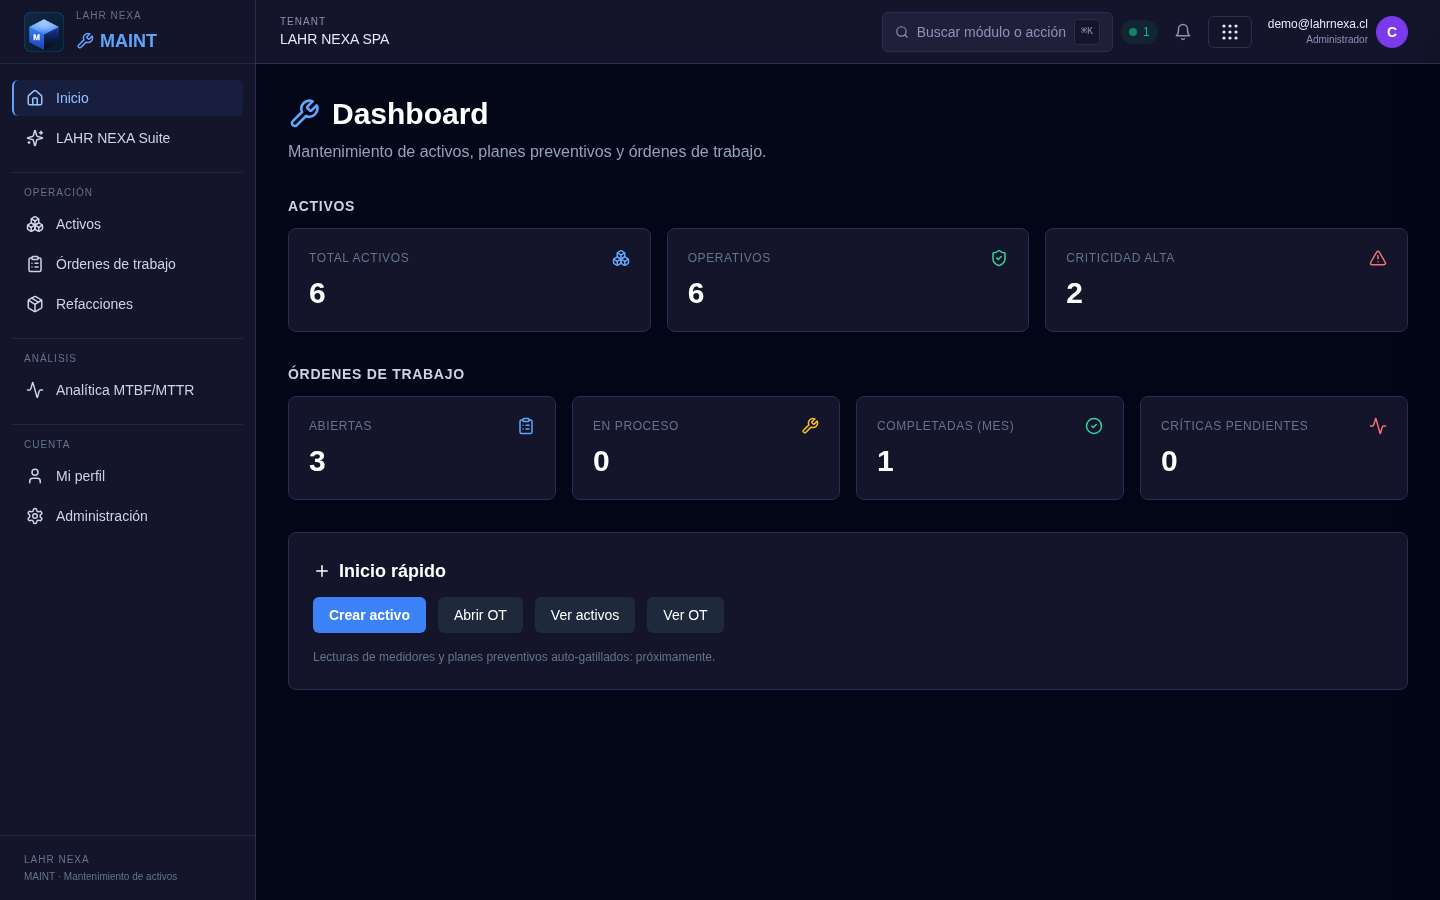Image resolution: width=1440 pixels, height=900 pixels.
Task: Click the Ver OT button
Action: coord(685,615)
